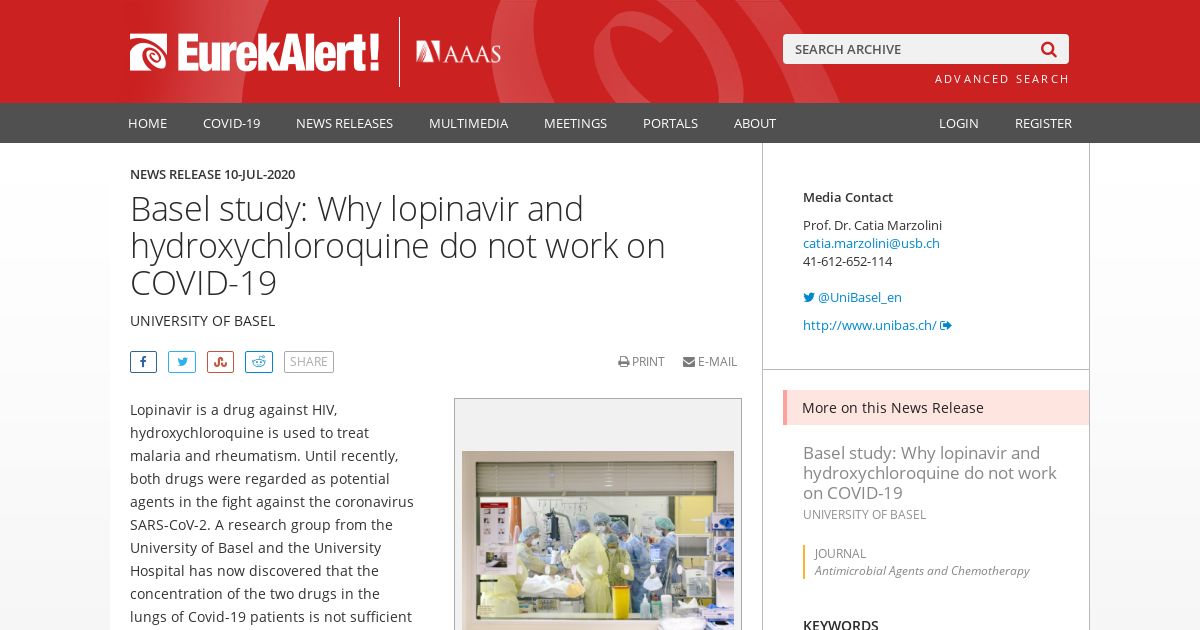
Task: Open MEETINGS menu
Action: point(575,123)
